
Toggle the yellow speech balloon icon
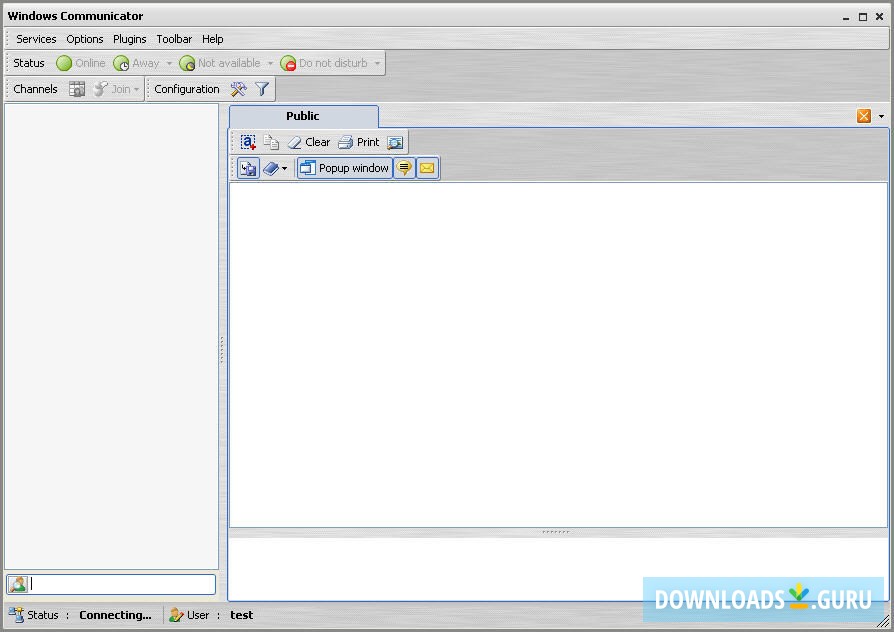point(404,168)
